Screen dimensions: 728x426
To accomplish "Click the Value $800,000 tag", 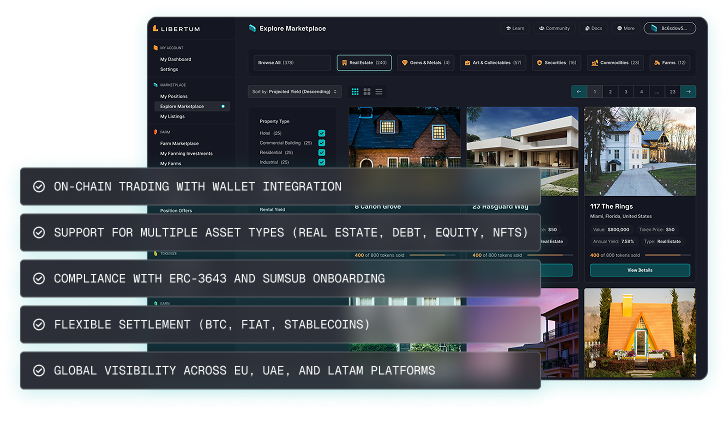I will click(x=611, y=230).
